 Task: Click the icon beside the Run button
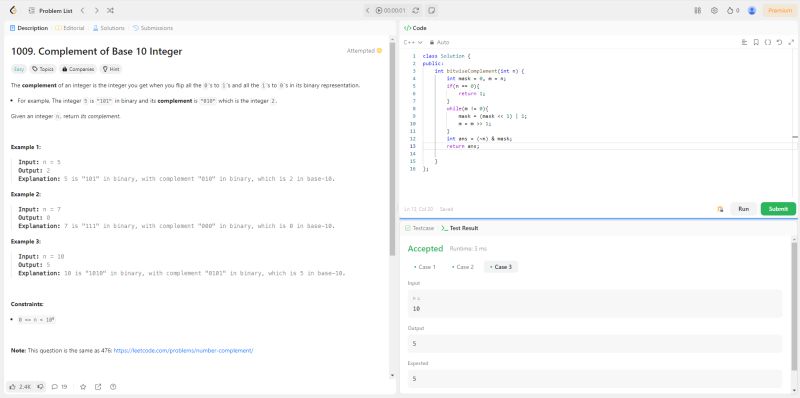(x=720, y=209)
